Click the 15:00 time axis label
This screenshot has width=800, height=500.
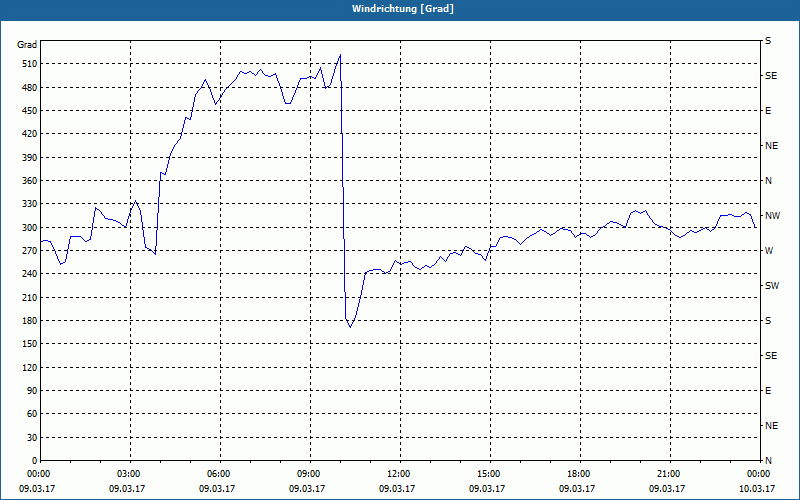point(490,474)
